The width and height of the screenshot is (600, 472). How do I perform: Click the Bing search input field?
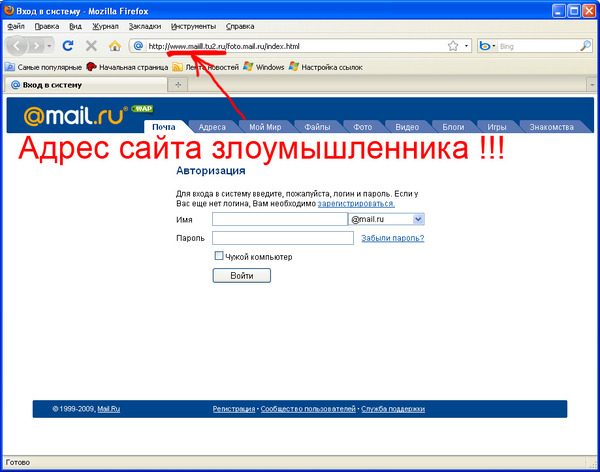coord(538,46)
